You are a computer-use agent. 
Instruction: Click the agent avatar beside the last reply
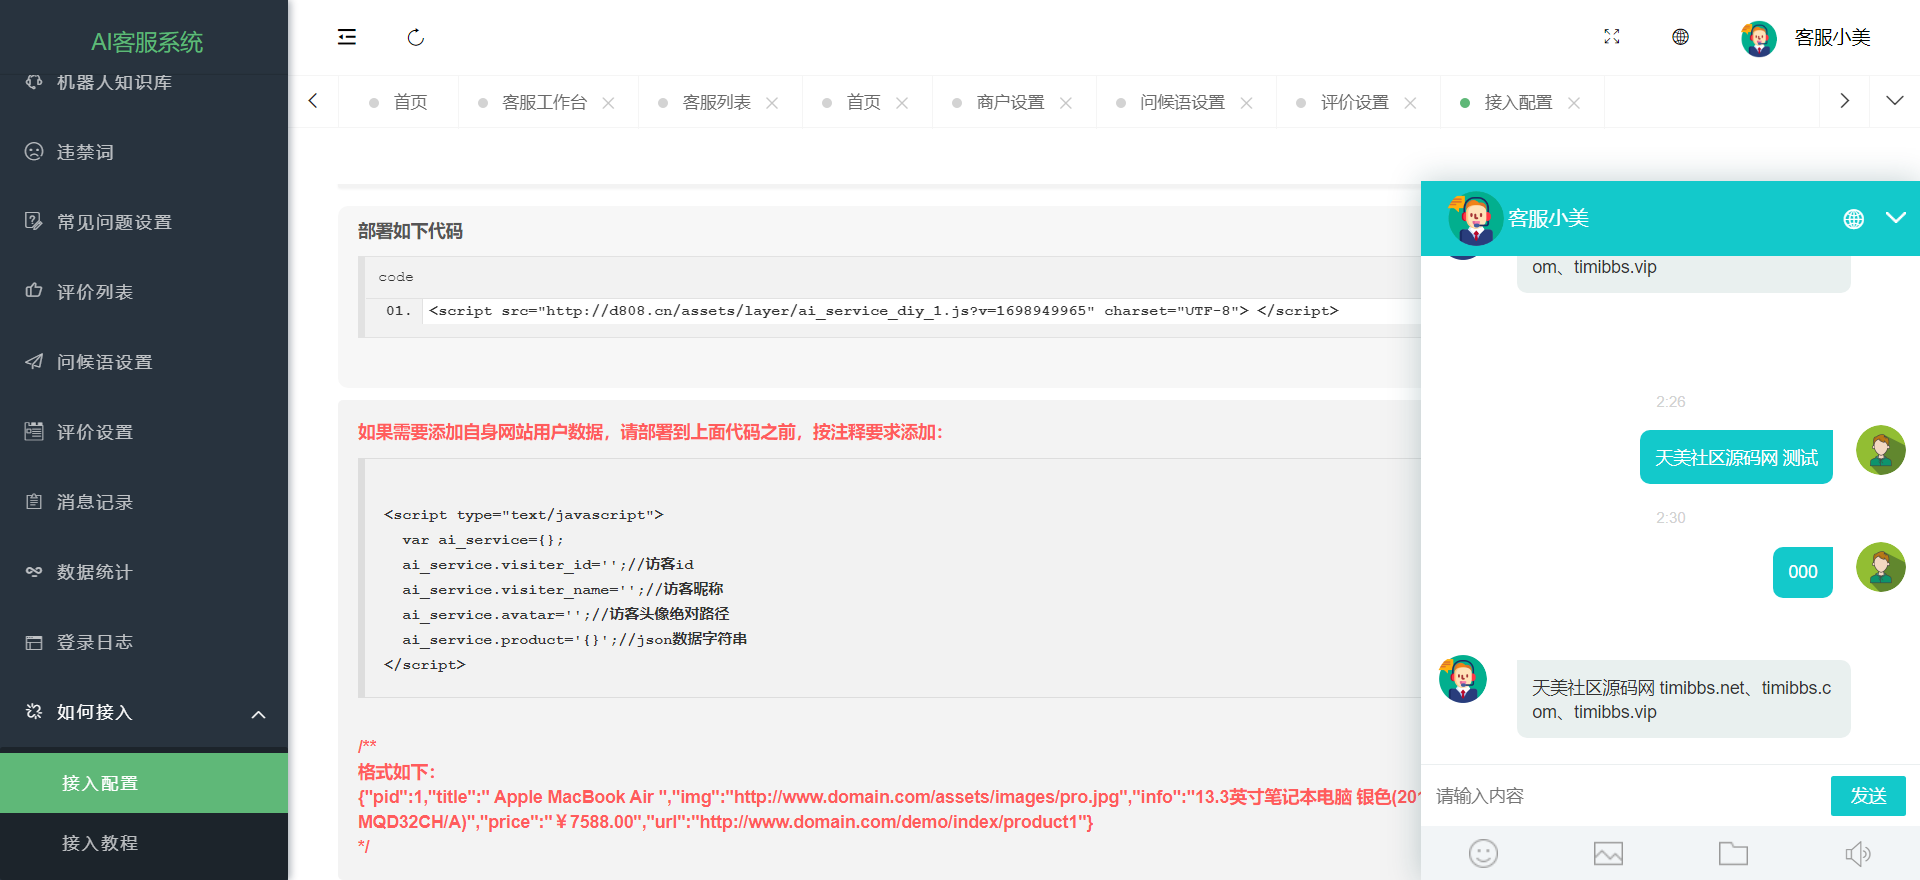coord(1463,679)
